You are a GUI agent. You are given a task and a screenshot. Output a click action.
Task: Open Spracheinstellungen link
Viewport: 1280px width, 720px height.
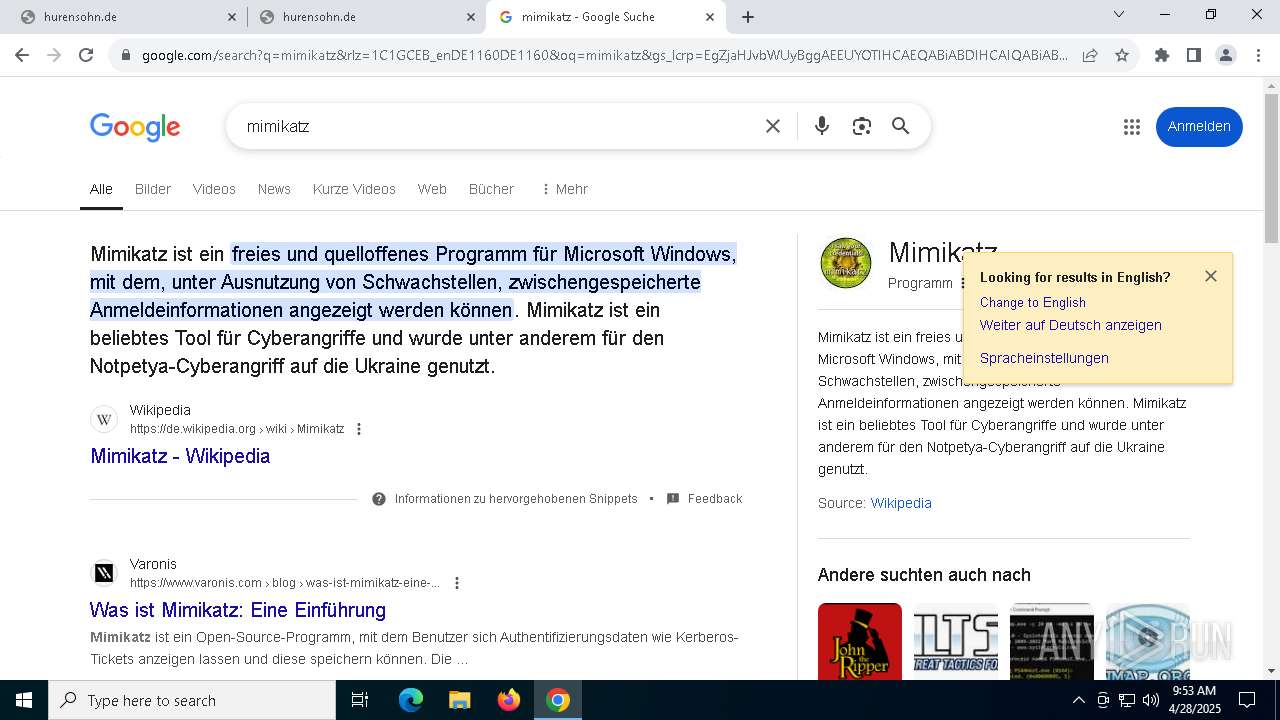1044,358
